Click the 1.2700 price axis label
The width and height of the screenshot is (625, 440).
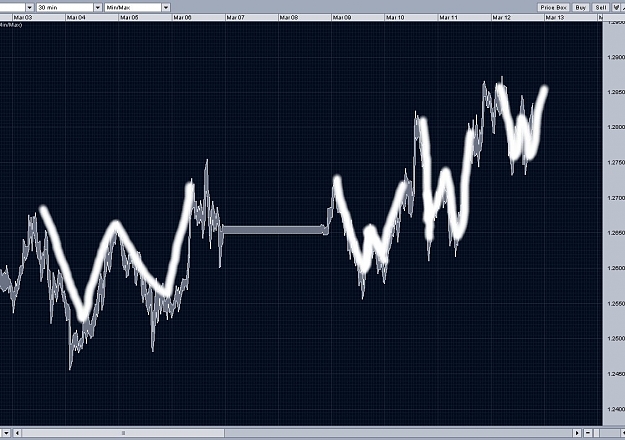click(616, 198)
